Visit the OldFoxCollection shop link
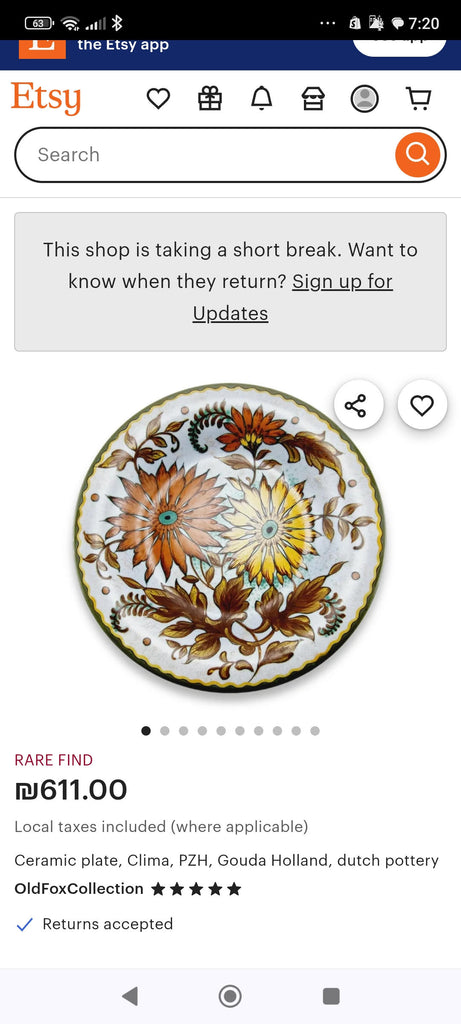The image size is (461, 1024). (79, 889)
